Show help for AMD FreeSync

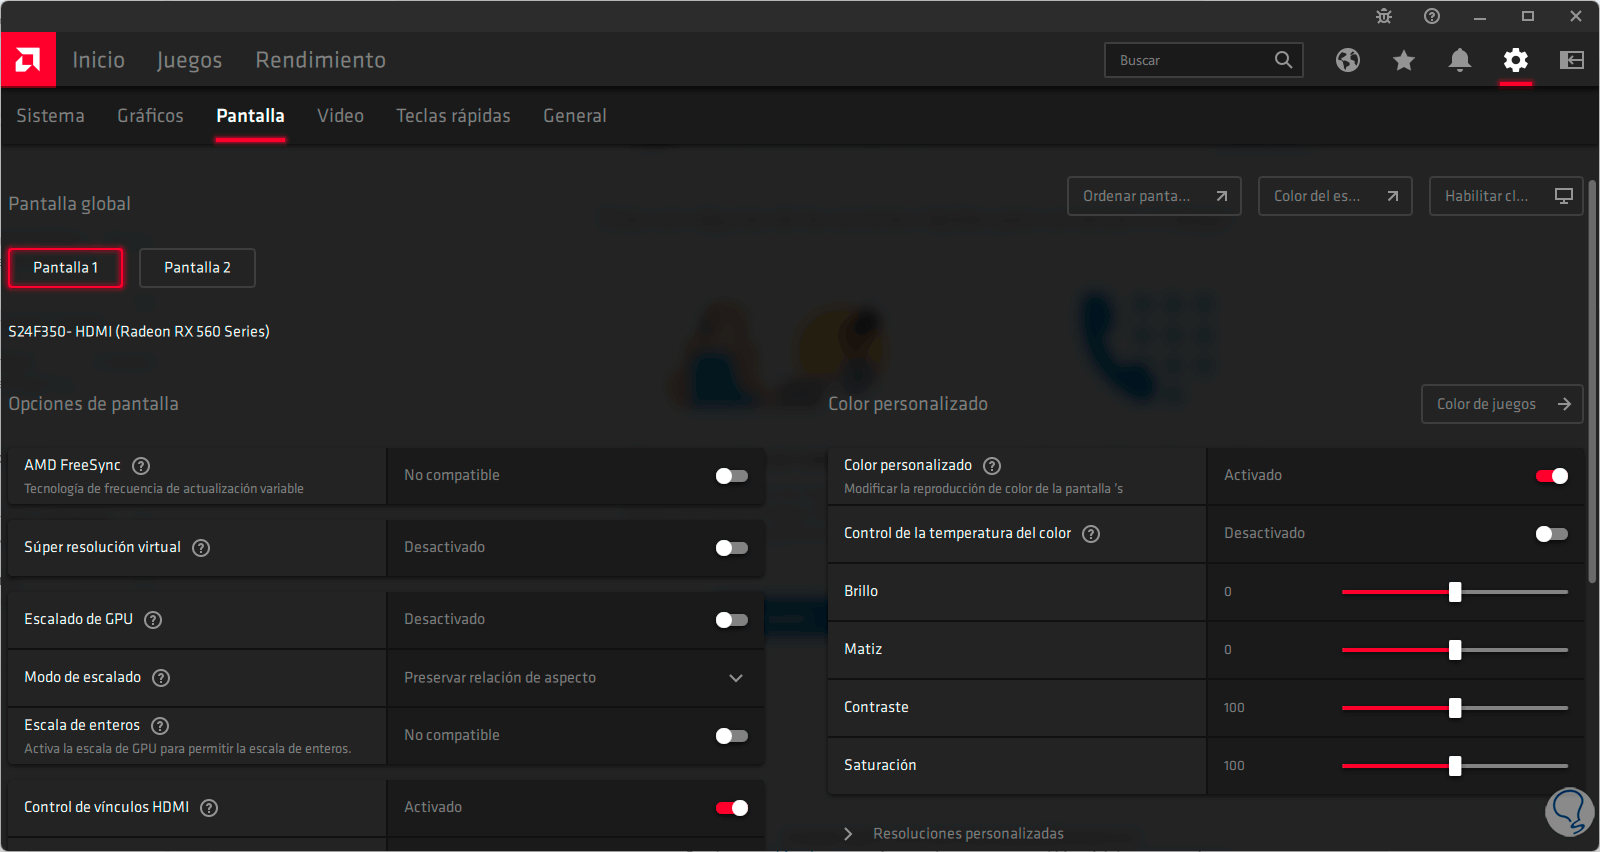tap(141, 465)
